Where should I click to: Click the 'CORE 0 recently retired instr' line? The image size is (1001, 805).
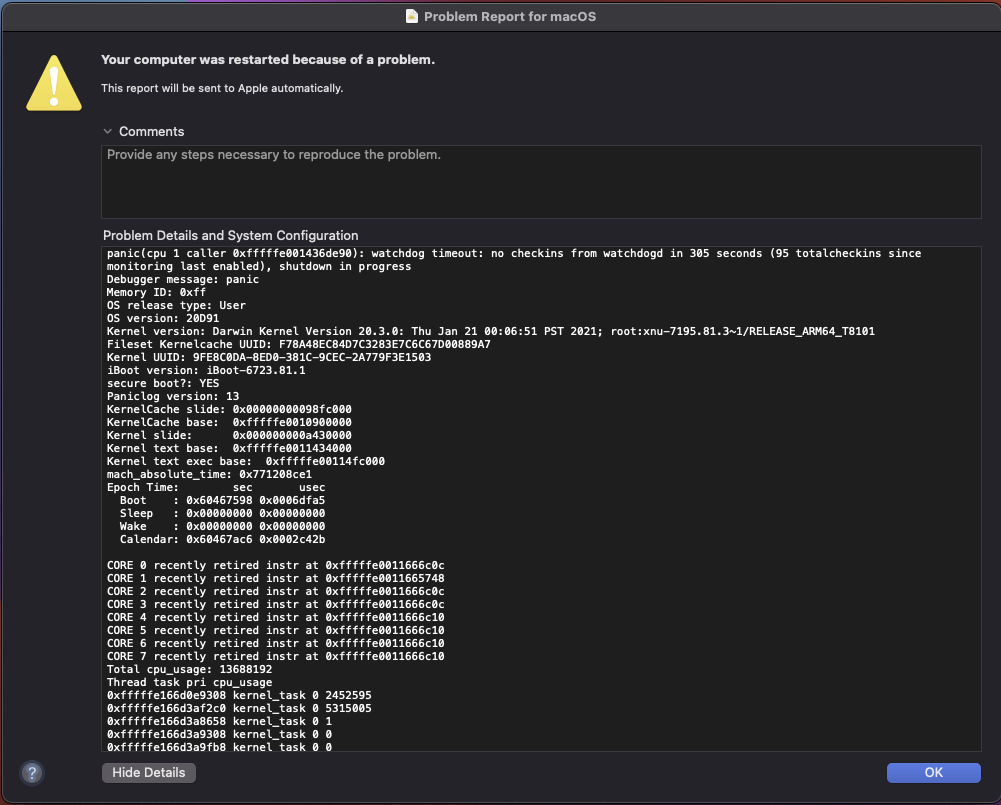pyautogui.click(x=276, y=566)
